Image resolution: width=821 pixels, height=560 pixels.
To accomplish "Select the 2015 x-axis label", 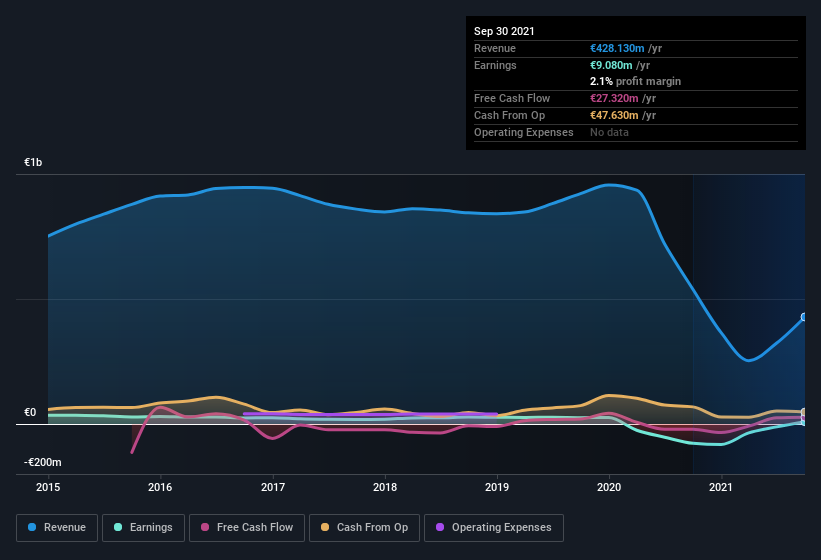I will pos(48,487).
